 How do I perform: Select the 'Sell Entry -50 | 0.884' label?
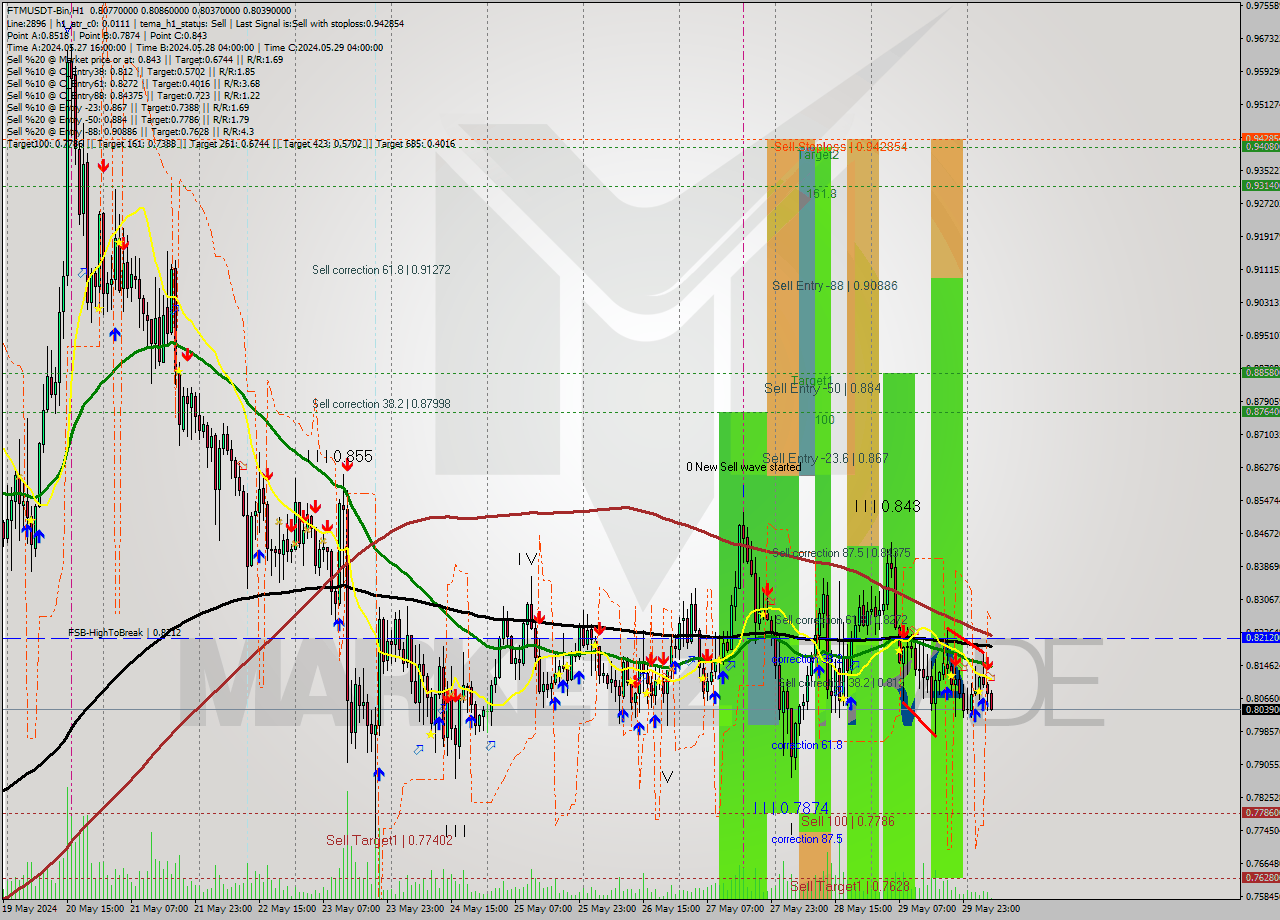tap(822, 388)
